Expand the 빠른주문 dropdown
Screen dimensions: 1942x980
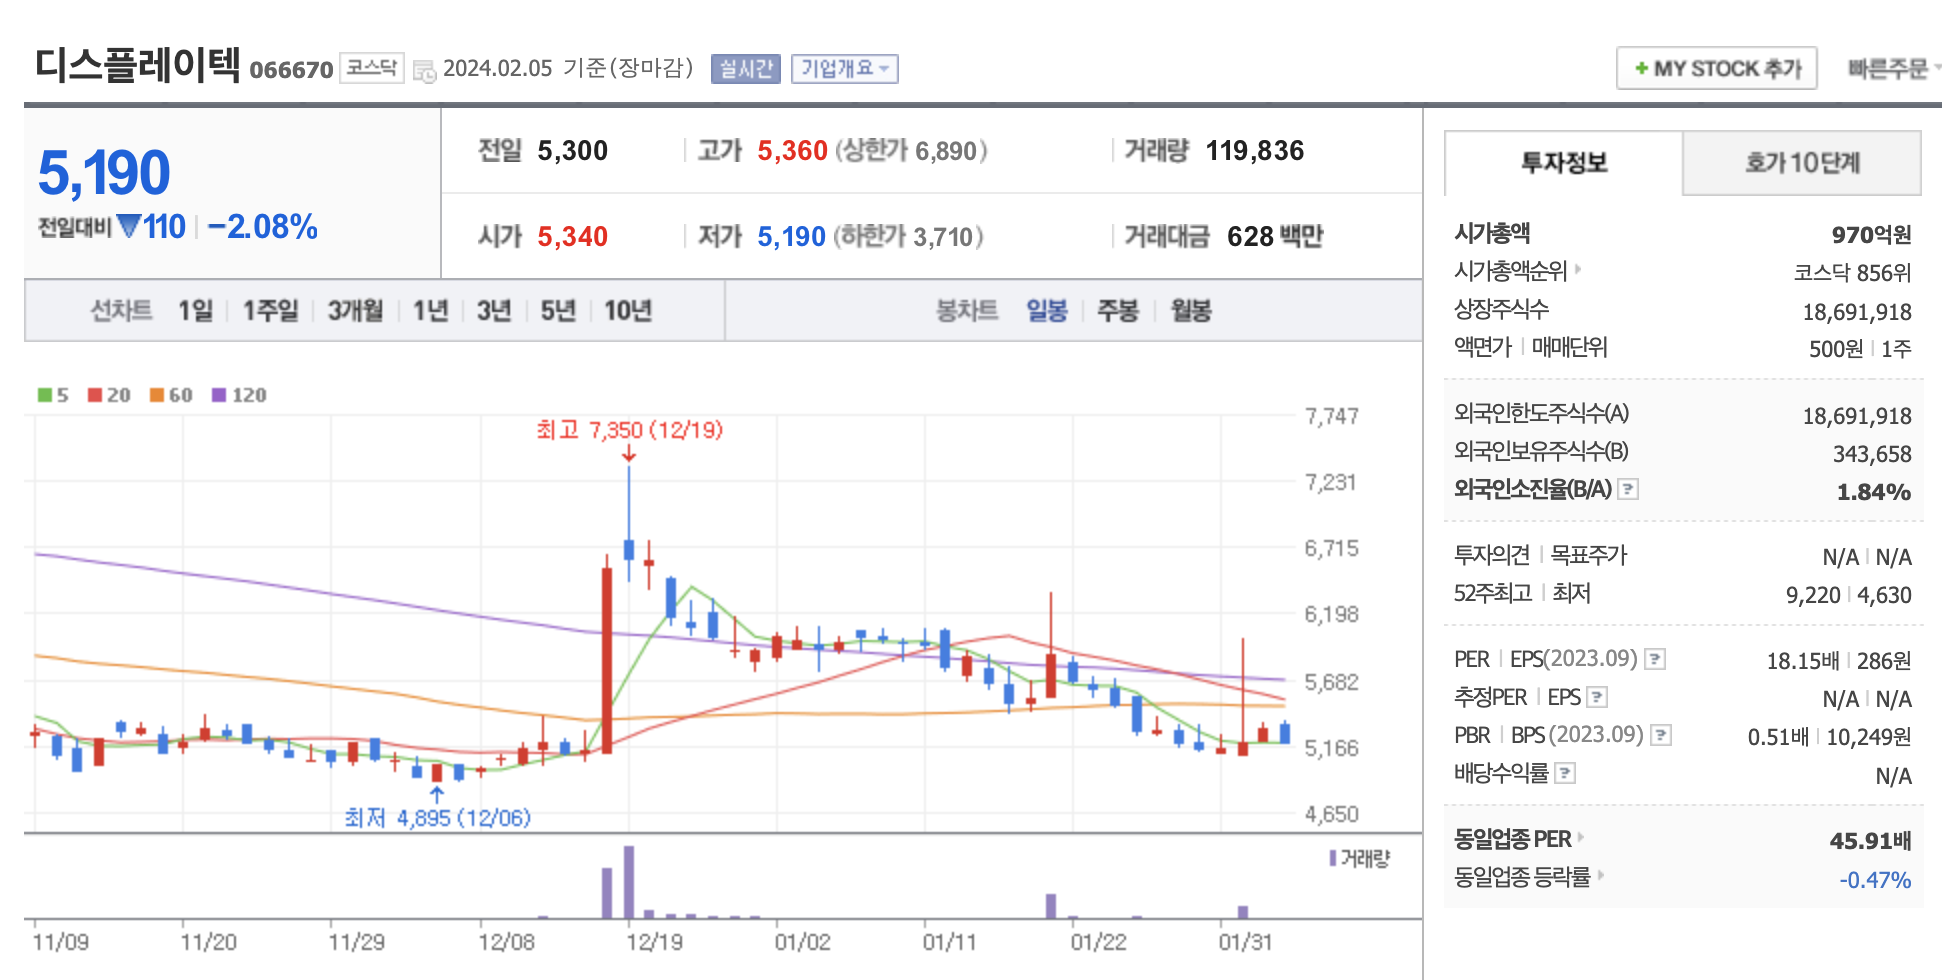pos(1894,69)
